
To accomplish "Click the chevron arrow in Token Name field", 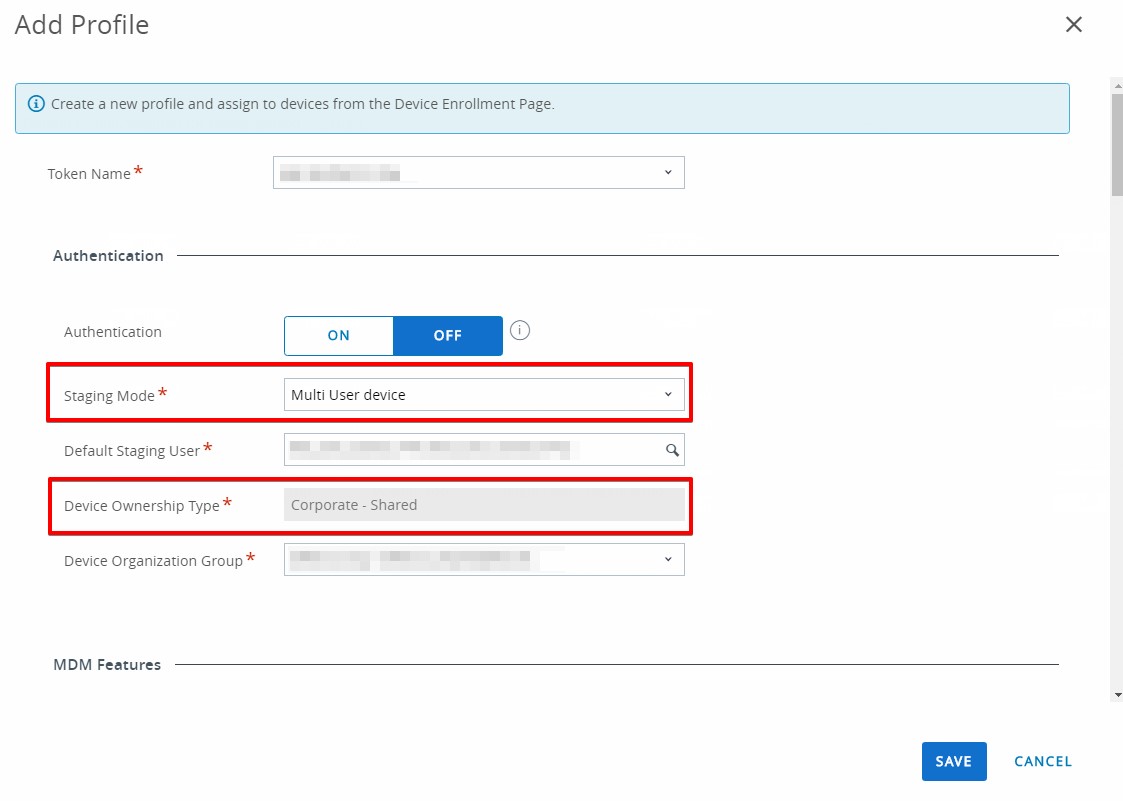I will point(667,173).
